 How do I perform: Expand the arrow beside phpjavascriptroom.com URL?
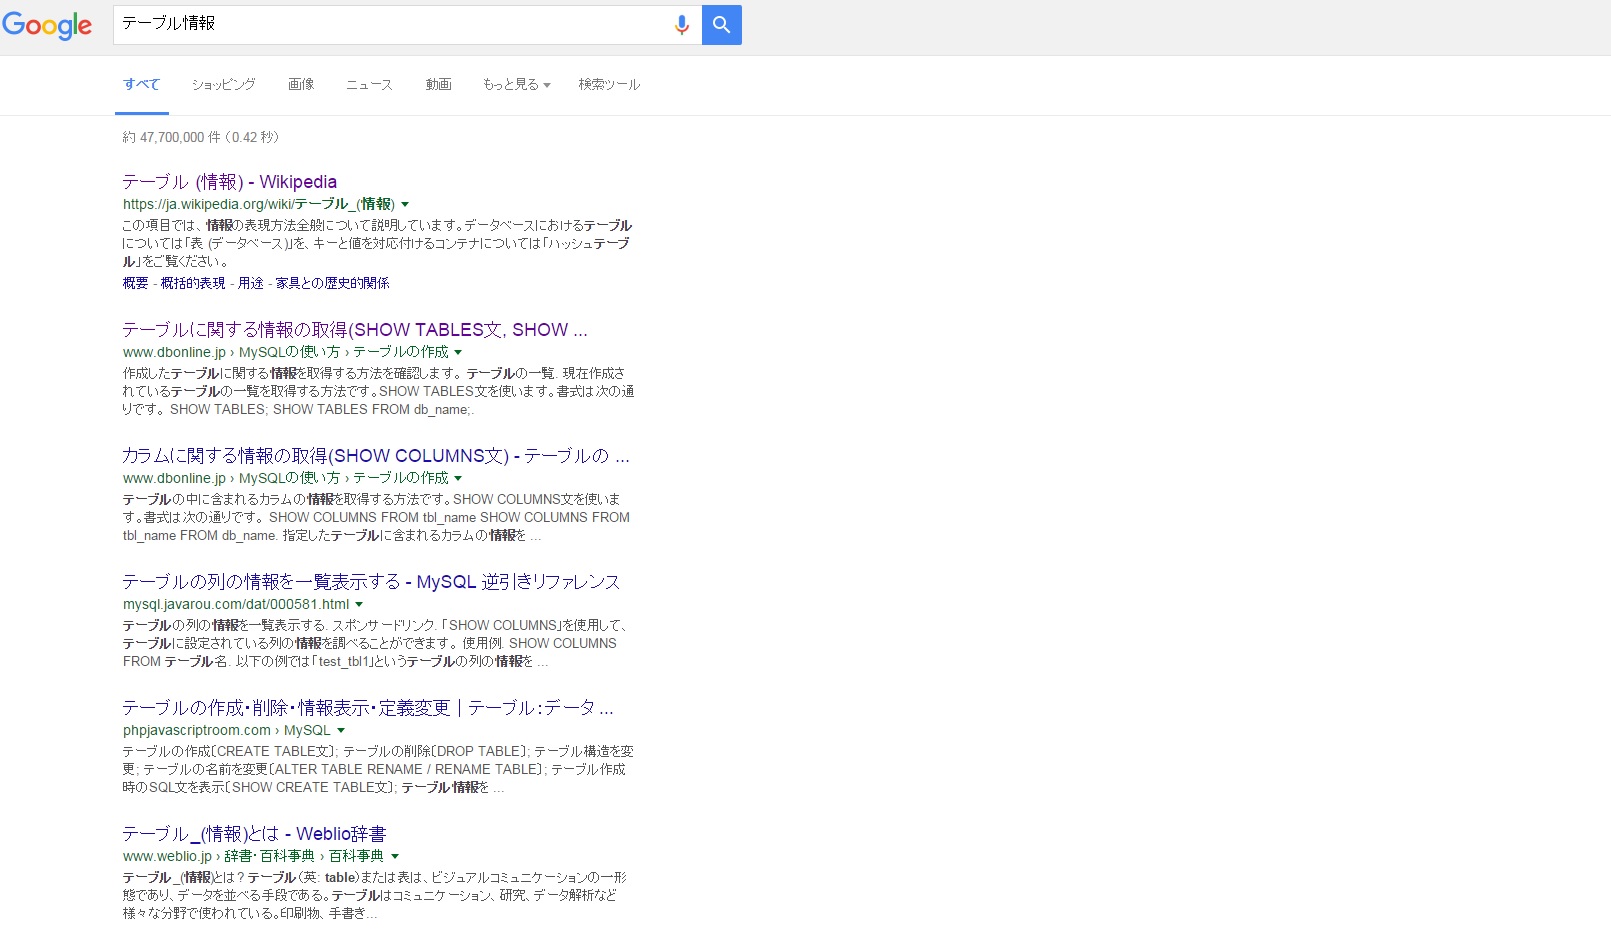[x=341, y=730]
